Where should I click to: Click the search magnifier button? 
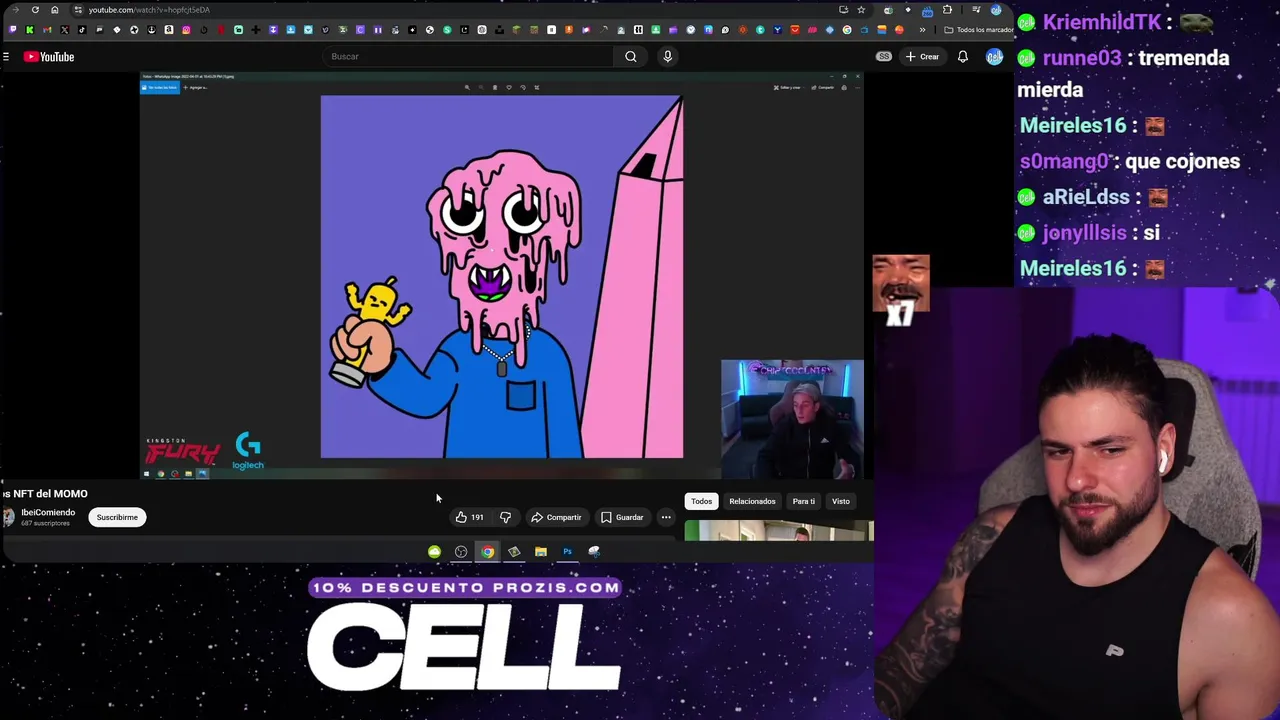631,57
